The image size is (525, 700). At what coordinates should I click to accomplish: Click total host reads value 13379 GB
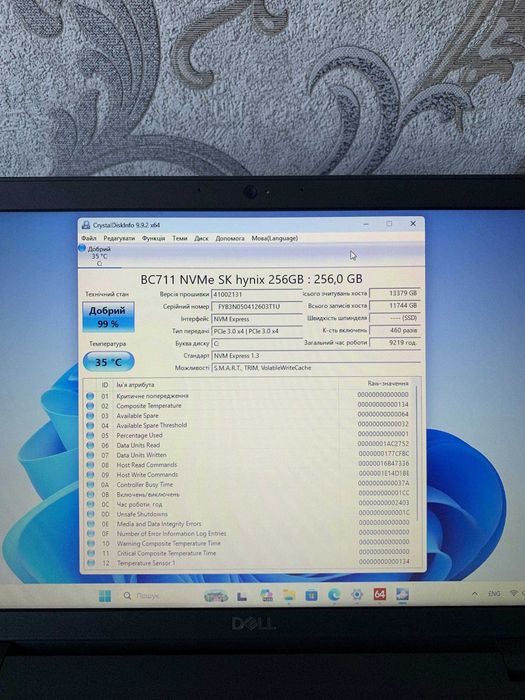(x=395, y=293)
